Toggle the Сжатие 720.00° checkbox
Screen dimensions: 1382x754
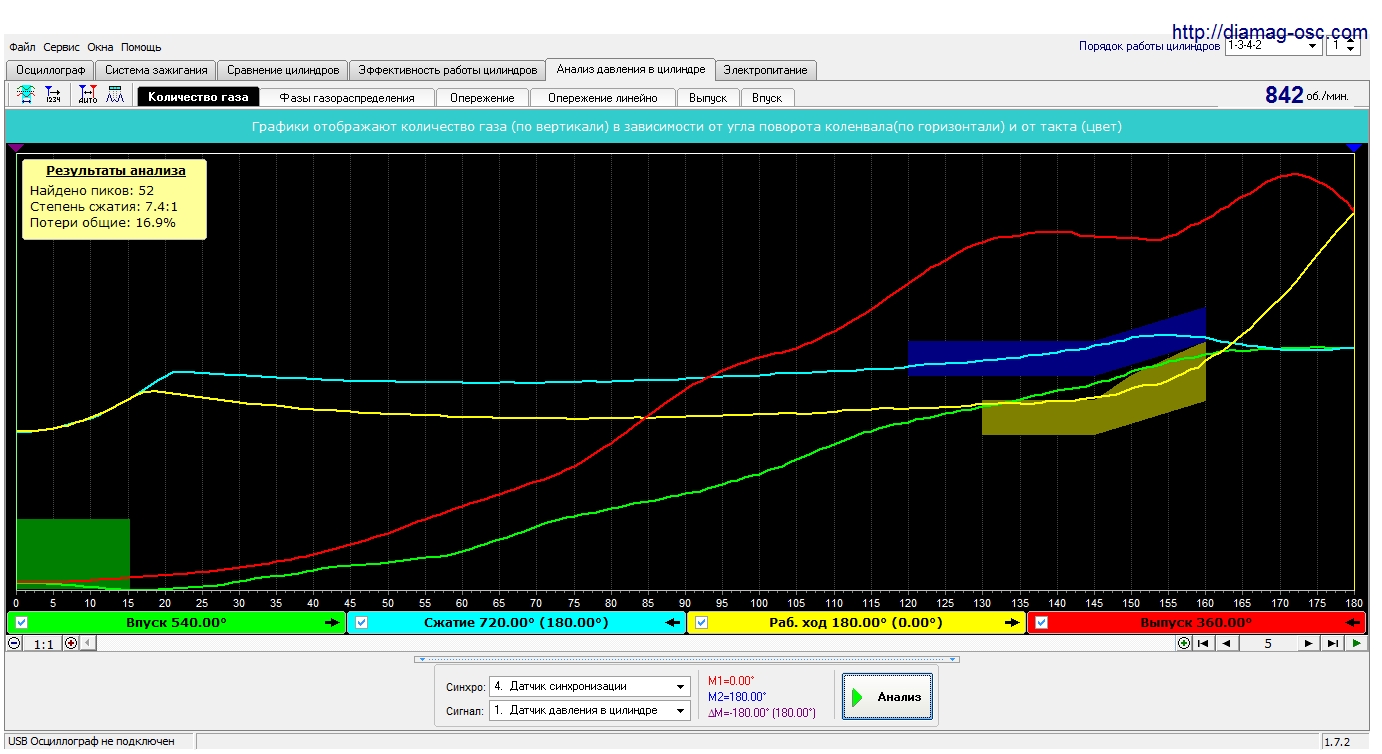tap(362, 622)
